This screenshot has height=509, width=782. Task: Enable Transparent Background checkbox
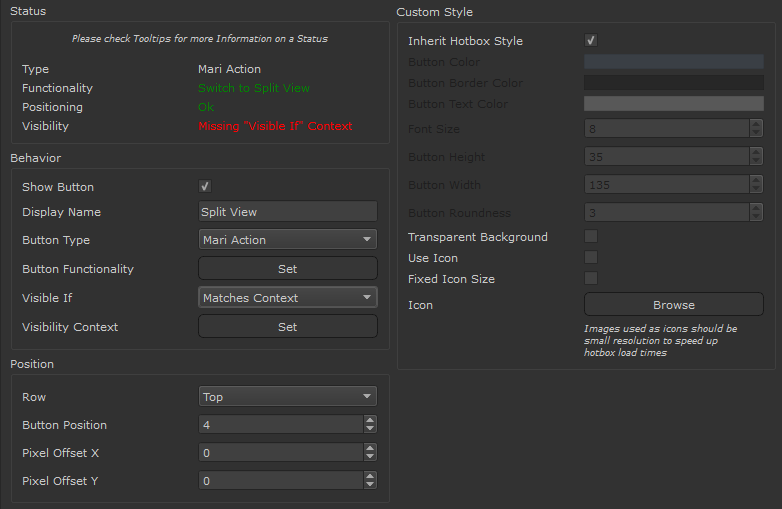[x=591, y=237]
